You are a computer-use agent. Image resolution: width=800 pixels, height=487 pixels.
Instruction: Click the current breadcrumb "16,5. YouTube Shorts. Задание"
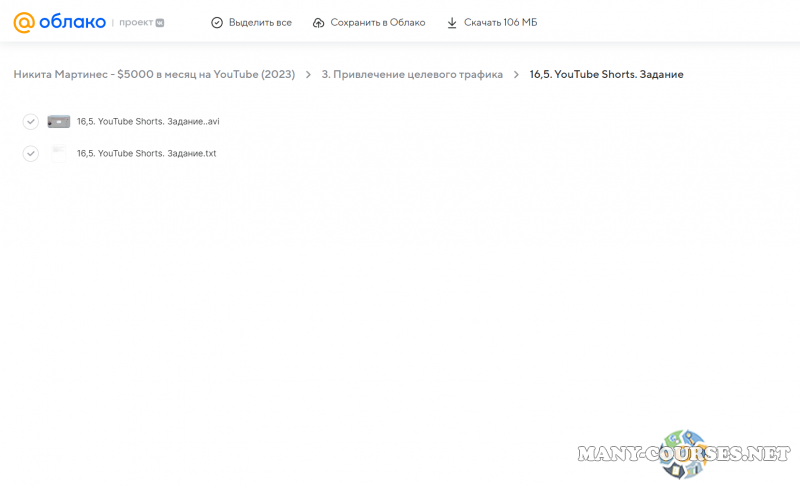(606, 74)
